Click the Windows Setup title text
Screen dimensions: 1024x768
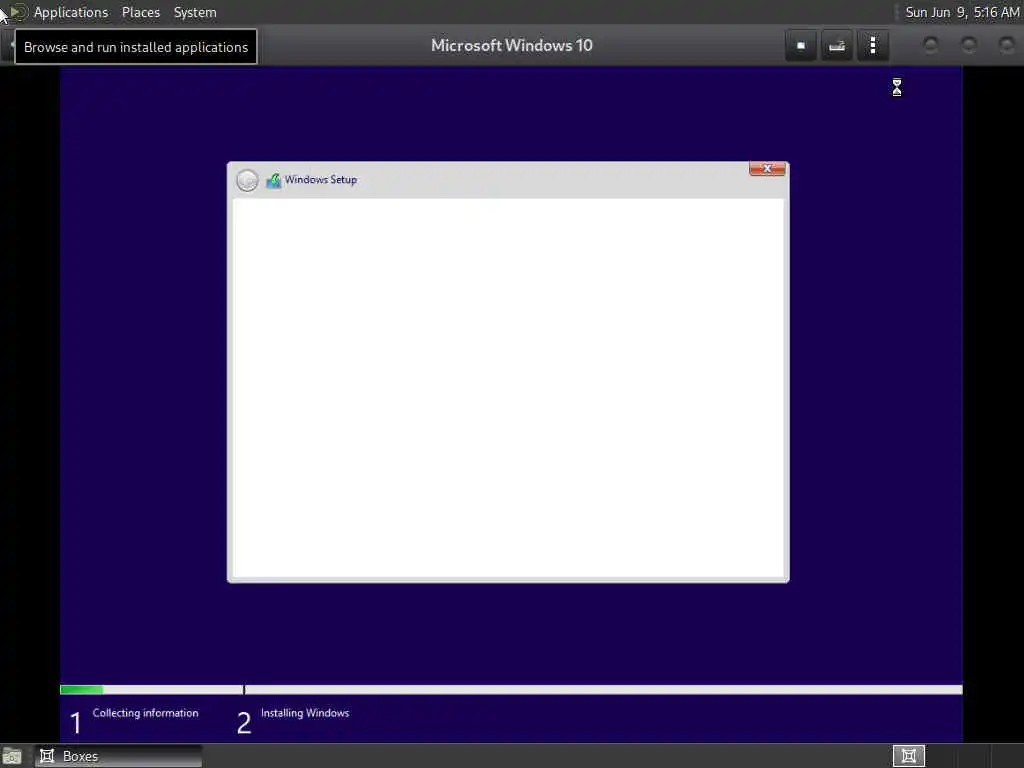(321, 180)
